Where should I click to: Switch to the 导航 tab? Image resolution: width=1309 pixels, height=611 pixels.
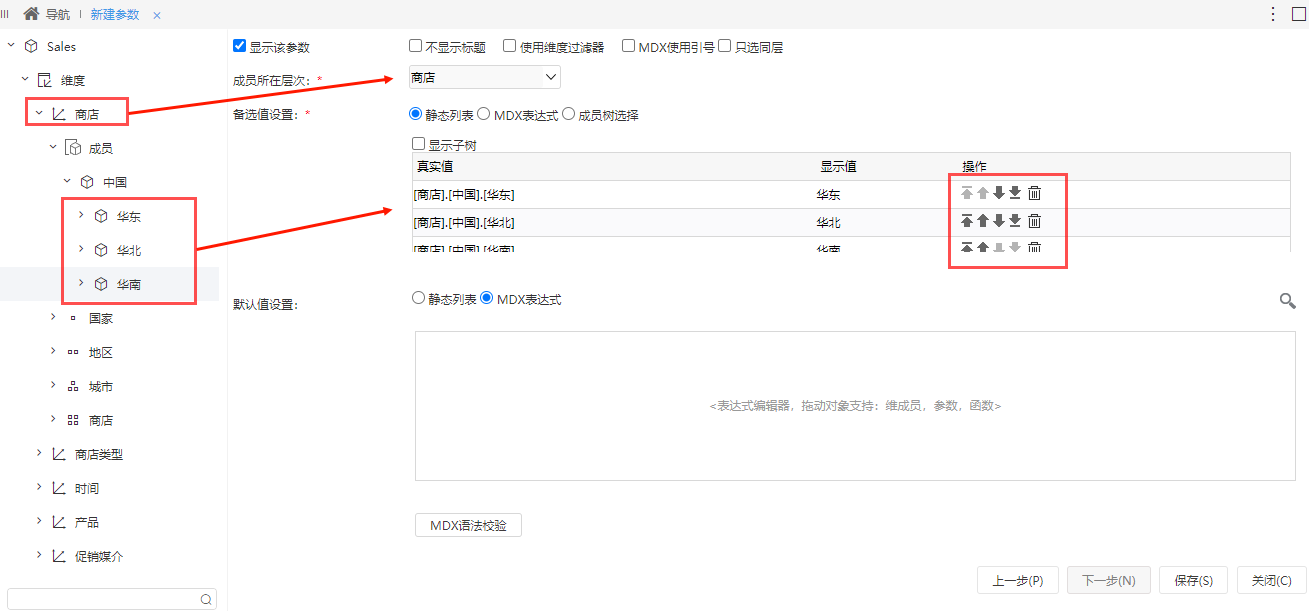click(58, 14)
